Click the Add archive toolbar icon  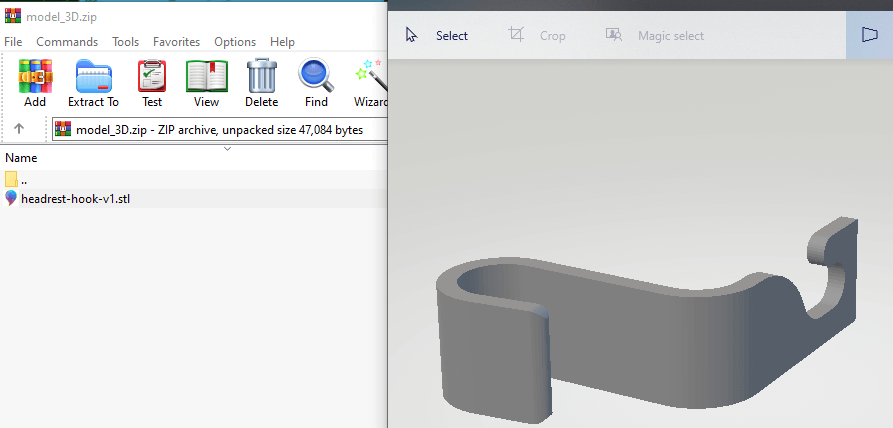coord(35,83)
